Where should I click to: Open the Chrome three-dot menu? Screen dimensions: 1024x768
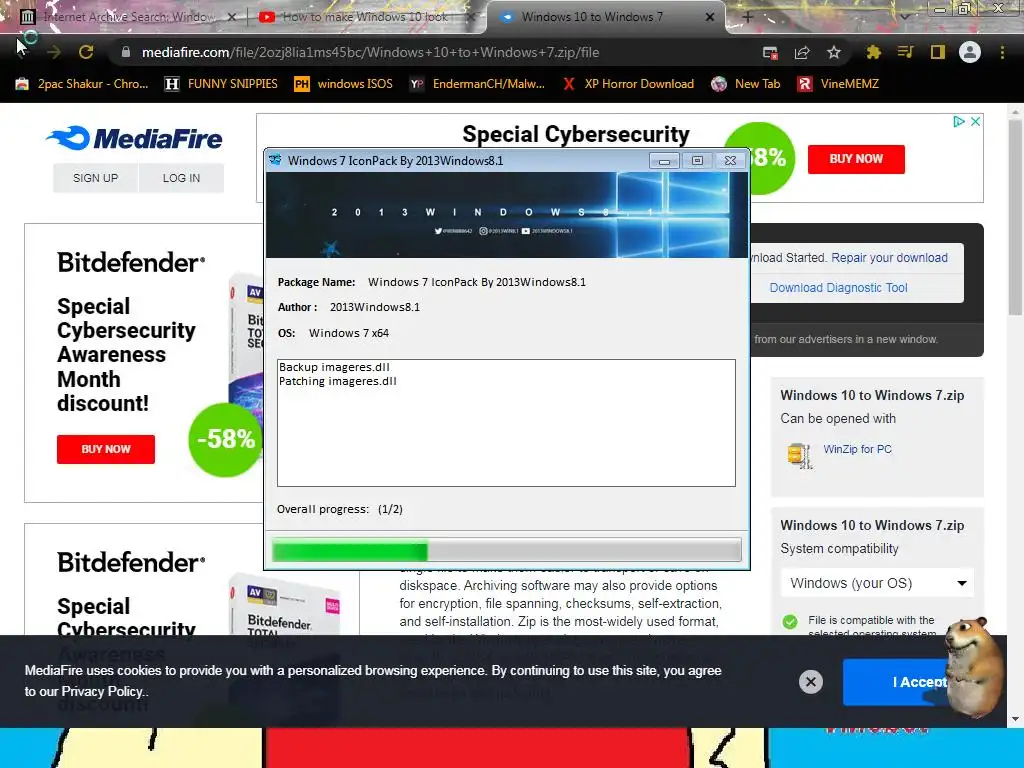1002,52
